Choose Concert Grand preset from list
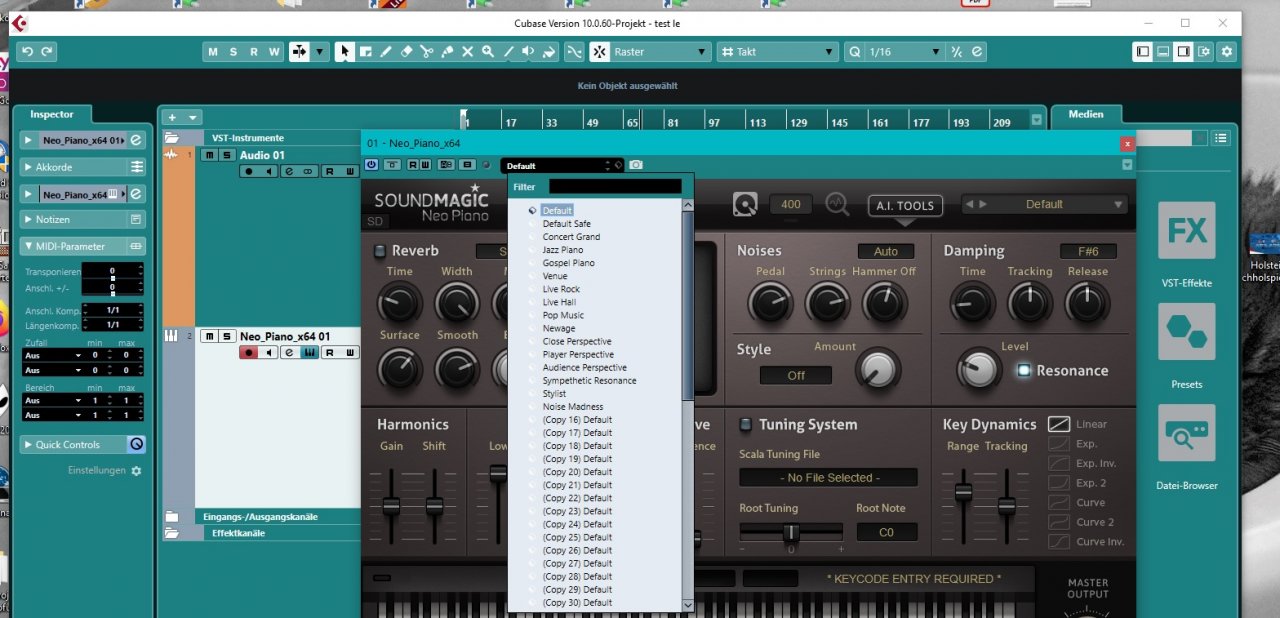1280x618 pixels. point(571,237)
